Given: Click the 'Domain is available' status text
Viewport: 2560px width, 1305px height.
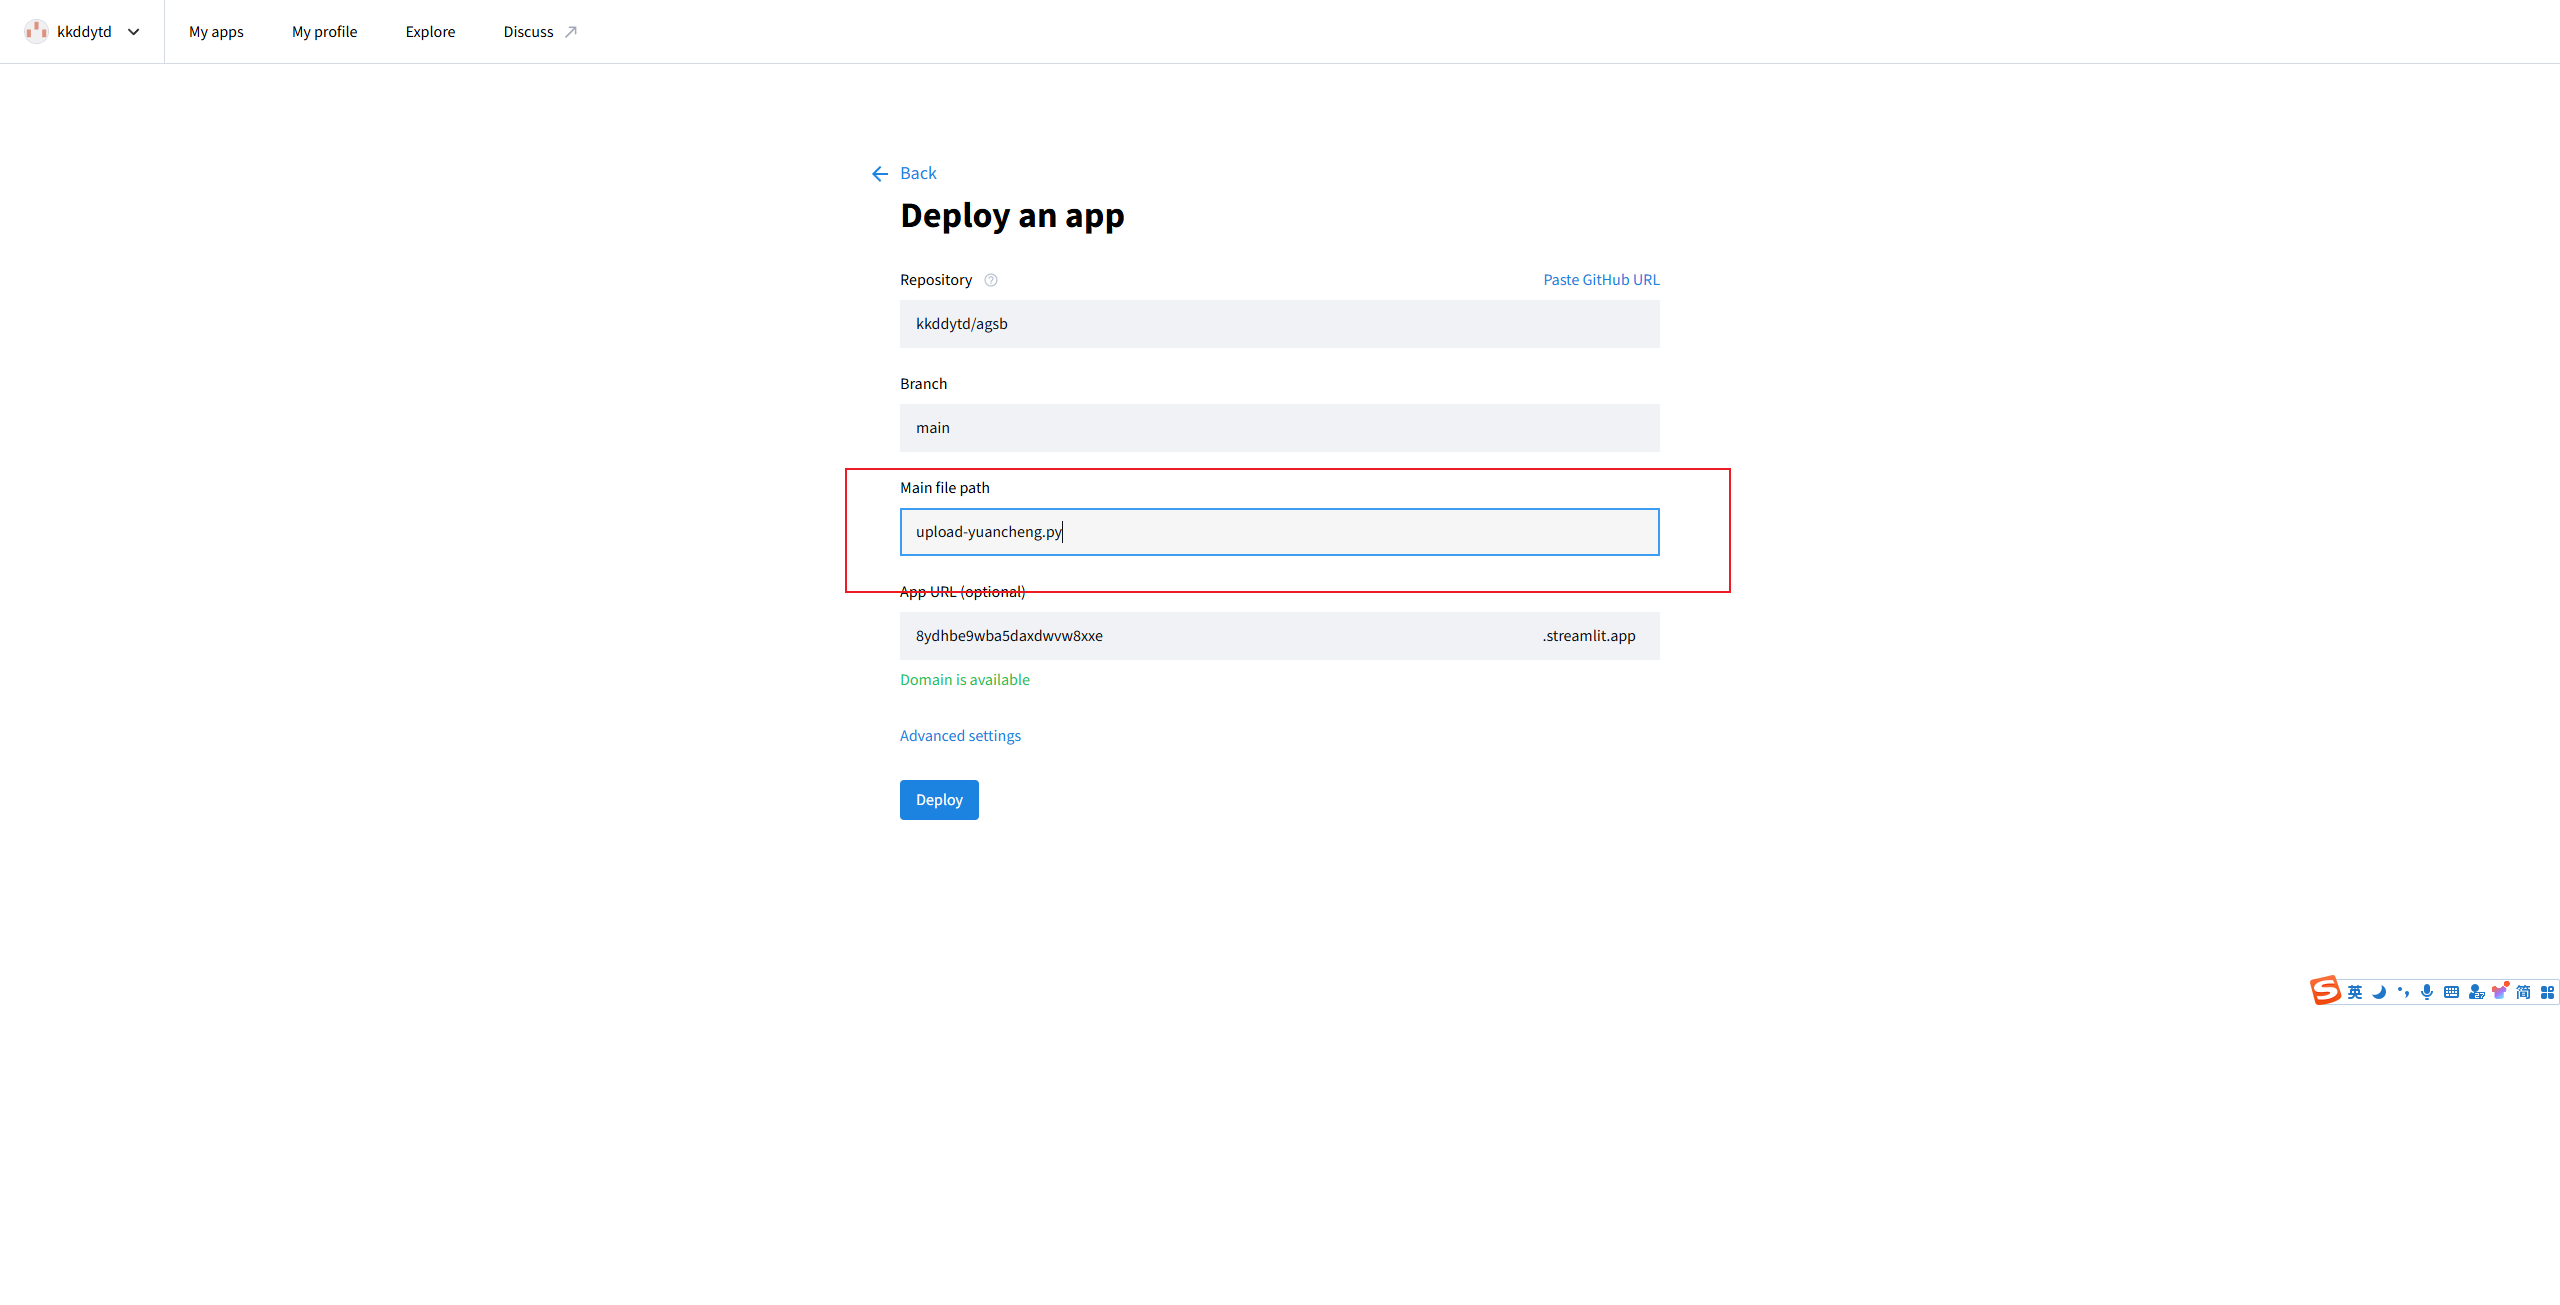Looking at the screenshot, I should (965, 680).
